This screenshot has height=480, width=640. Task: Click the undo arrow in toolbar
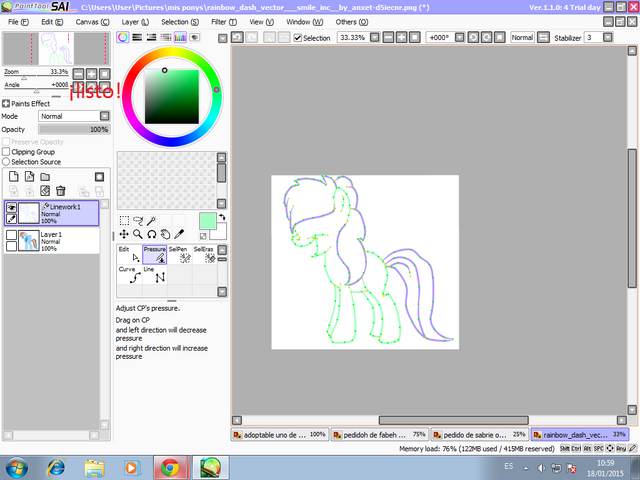coord(237,38)
